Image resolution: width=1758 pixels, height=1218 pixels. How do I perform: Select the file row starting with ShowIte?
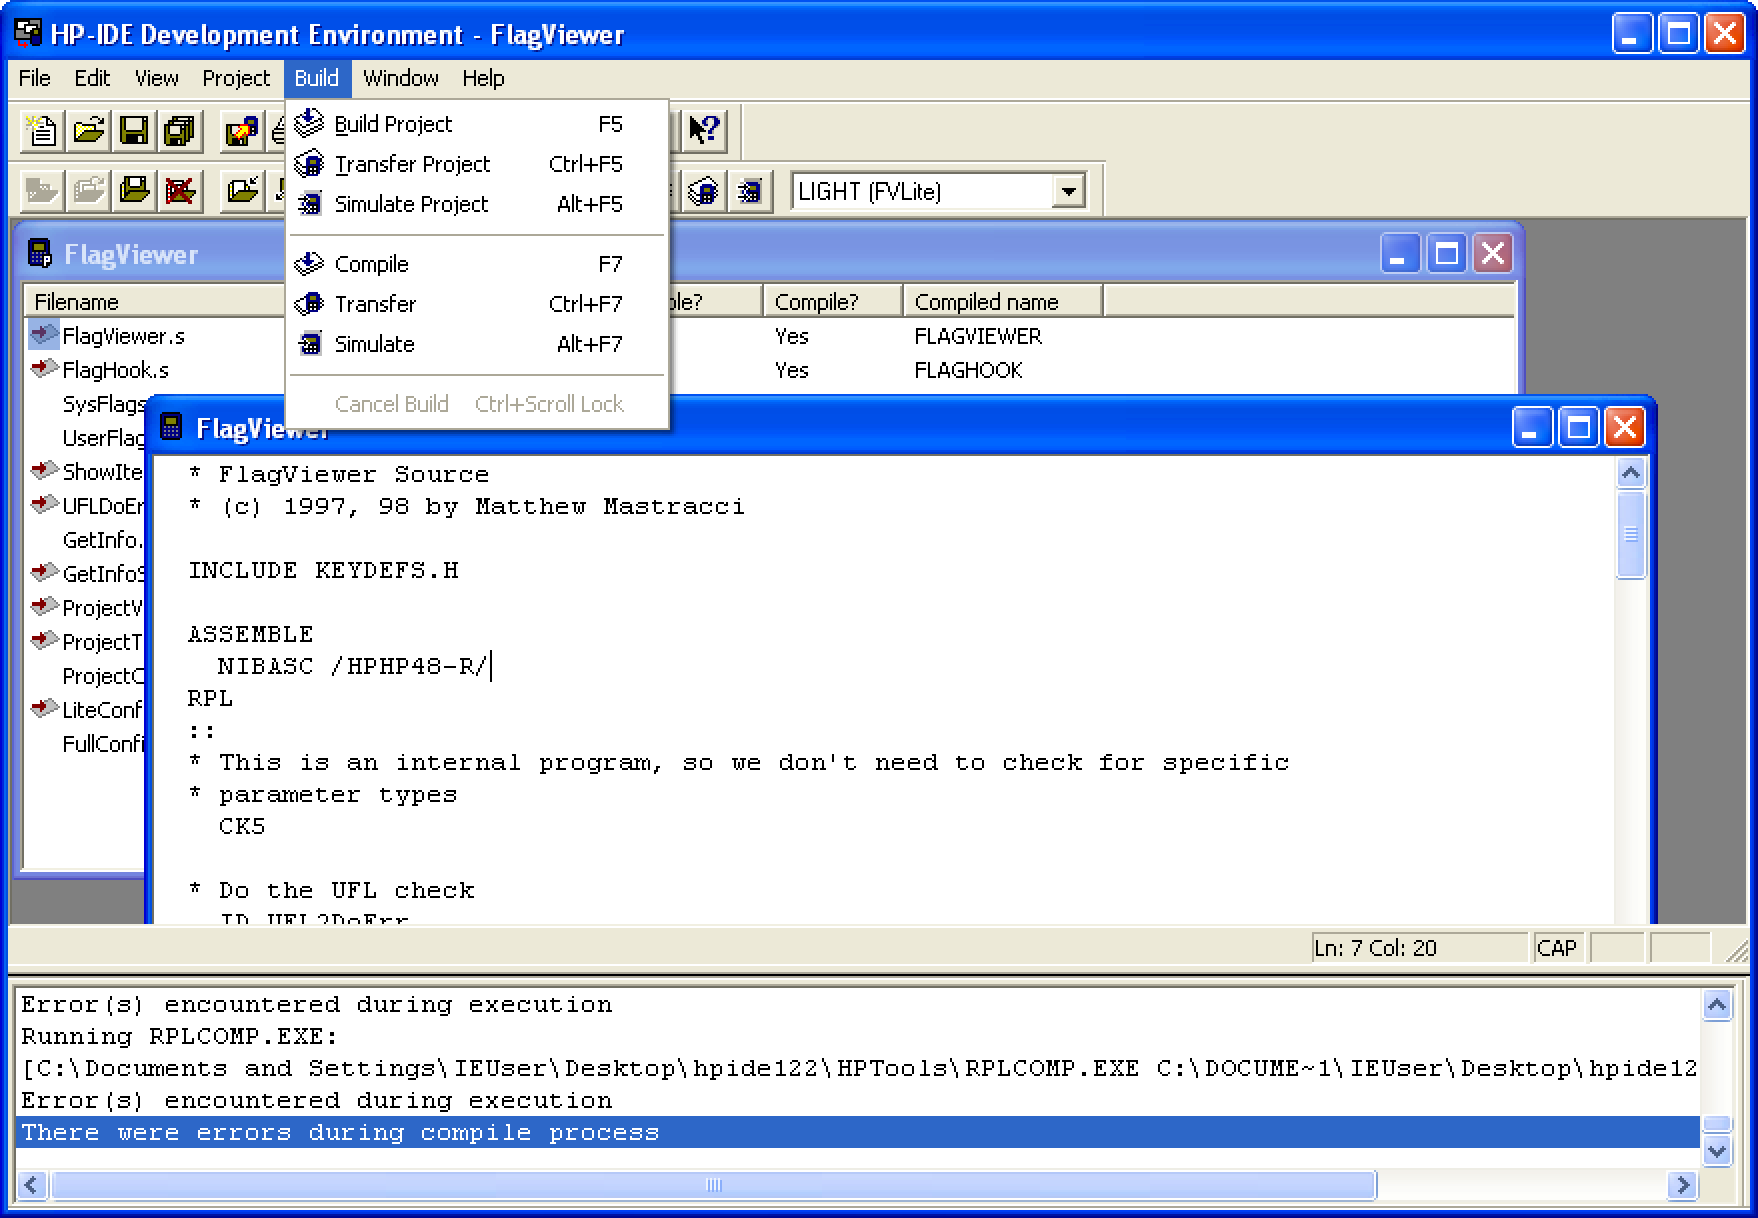(x=102, y=472)
